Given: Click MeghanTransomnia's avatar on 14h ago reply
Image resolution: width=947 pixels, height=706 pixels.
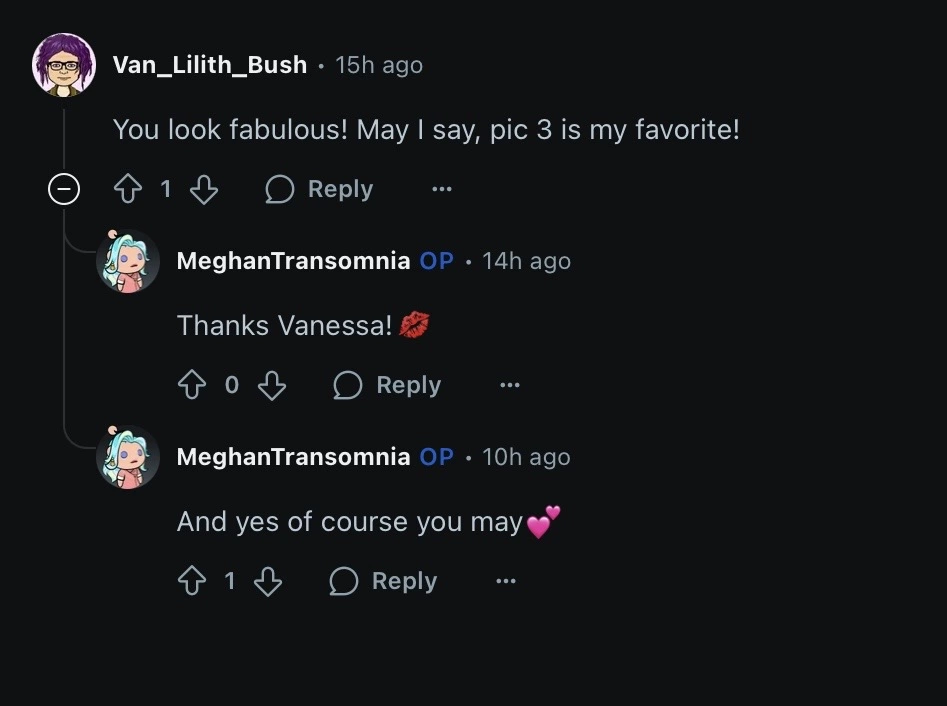Looking at the screenshot, I should [128, 261].
